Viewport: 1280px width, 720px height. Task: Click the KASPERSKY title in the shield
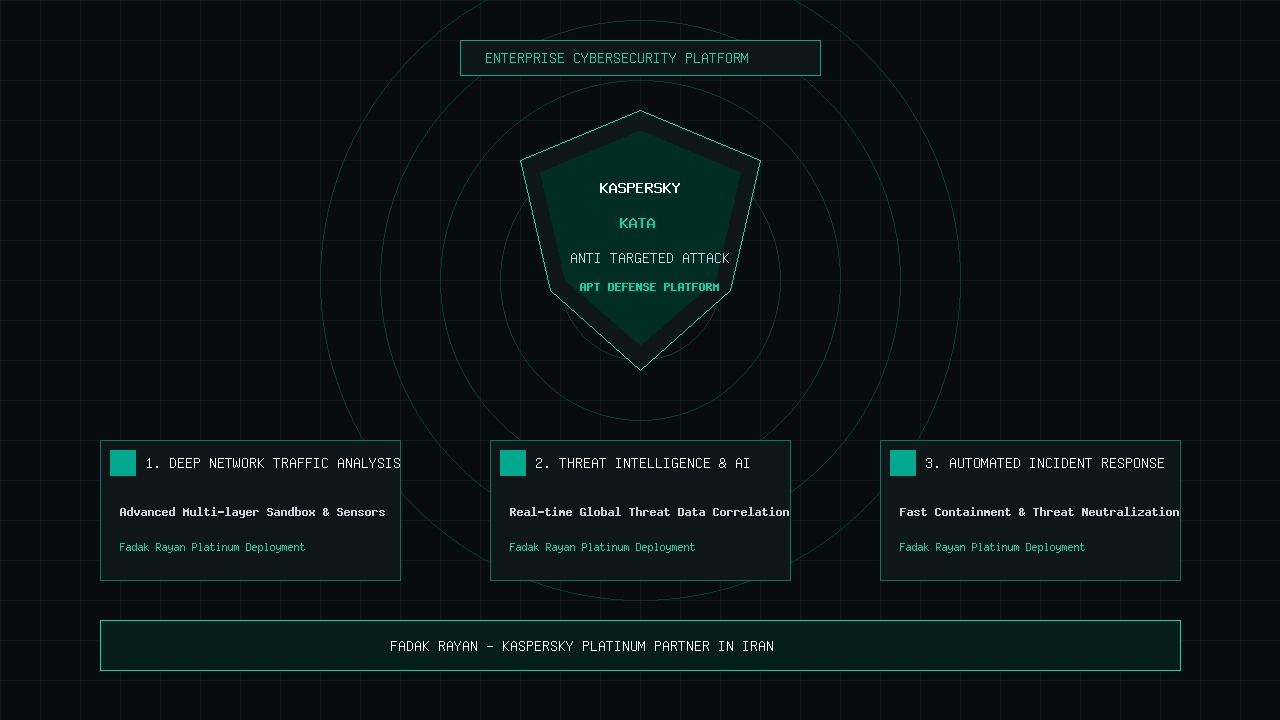pyautogui.click(x=640, y=188)
